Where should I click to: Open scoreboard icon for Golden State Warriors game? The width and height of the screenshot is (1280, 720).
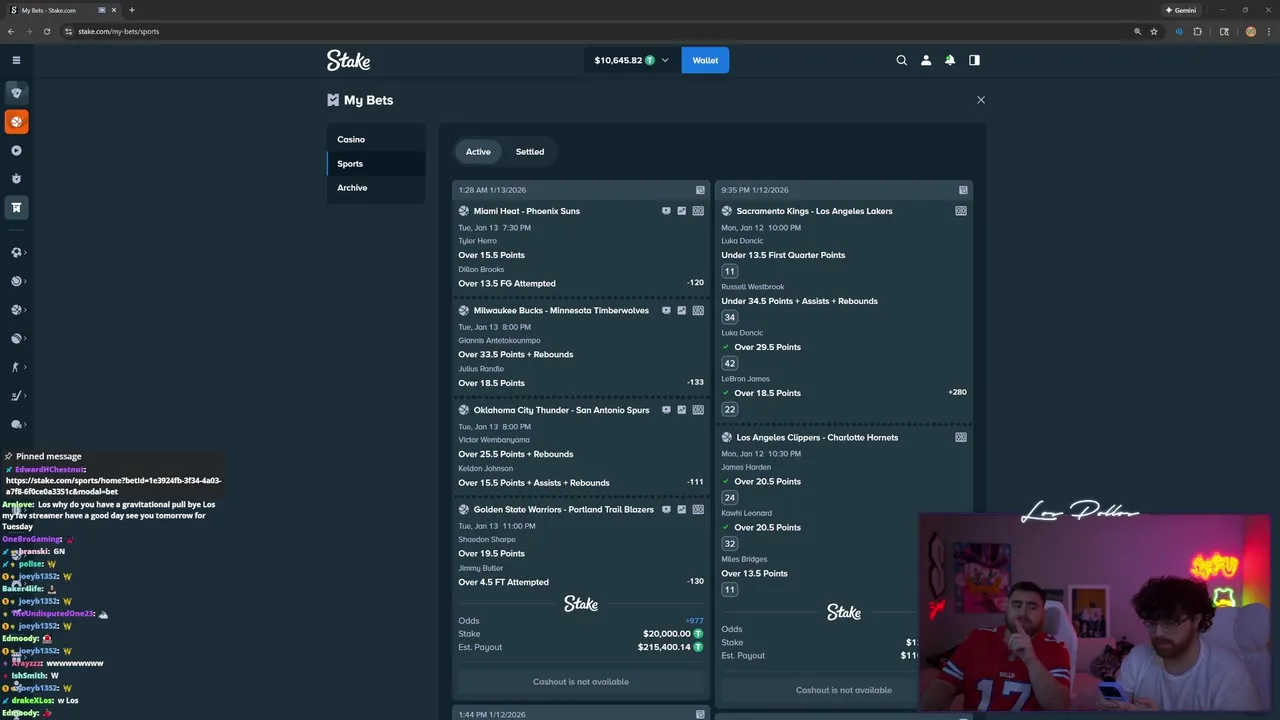[x=698, y=509]
